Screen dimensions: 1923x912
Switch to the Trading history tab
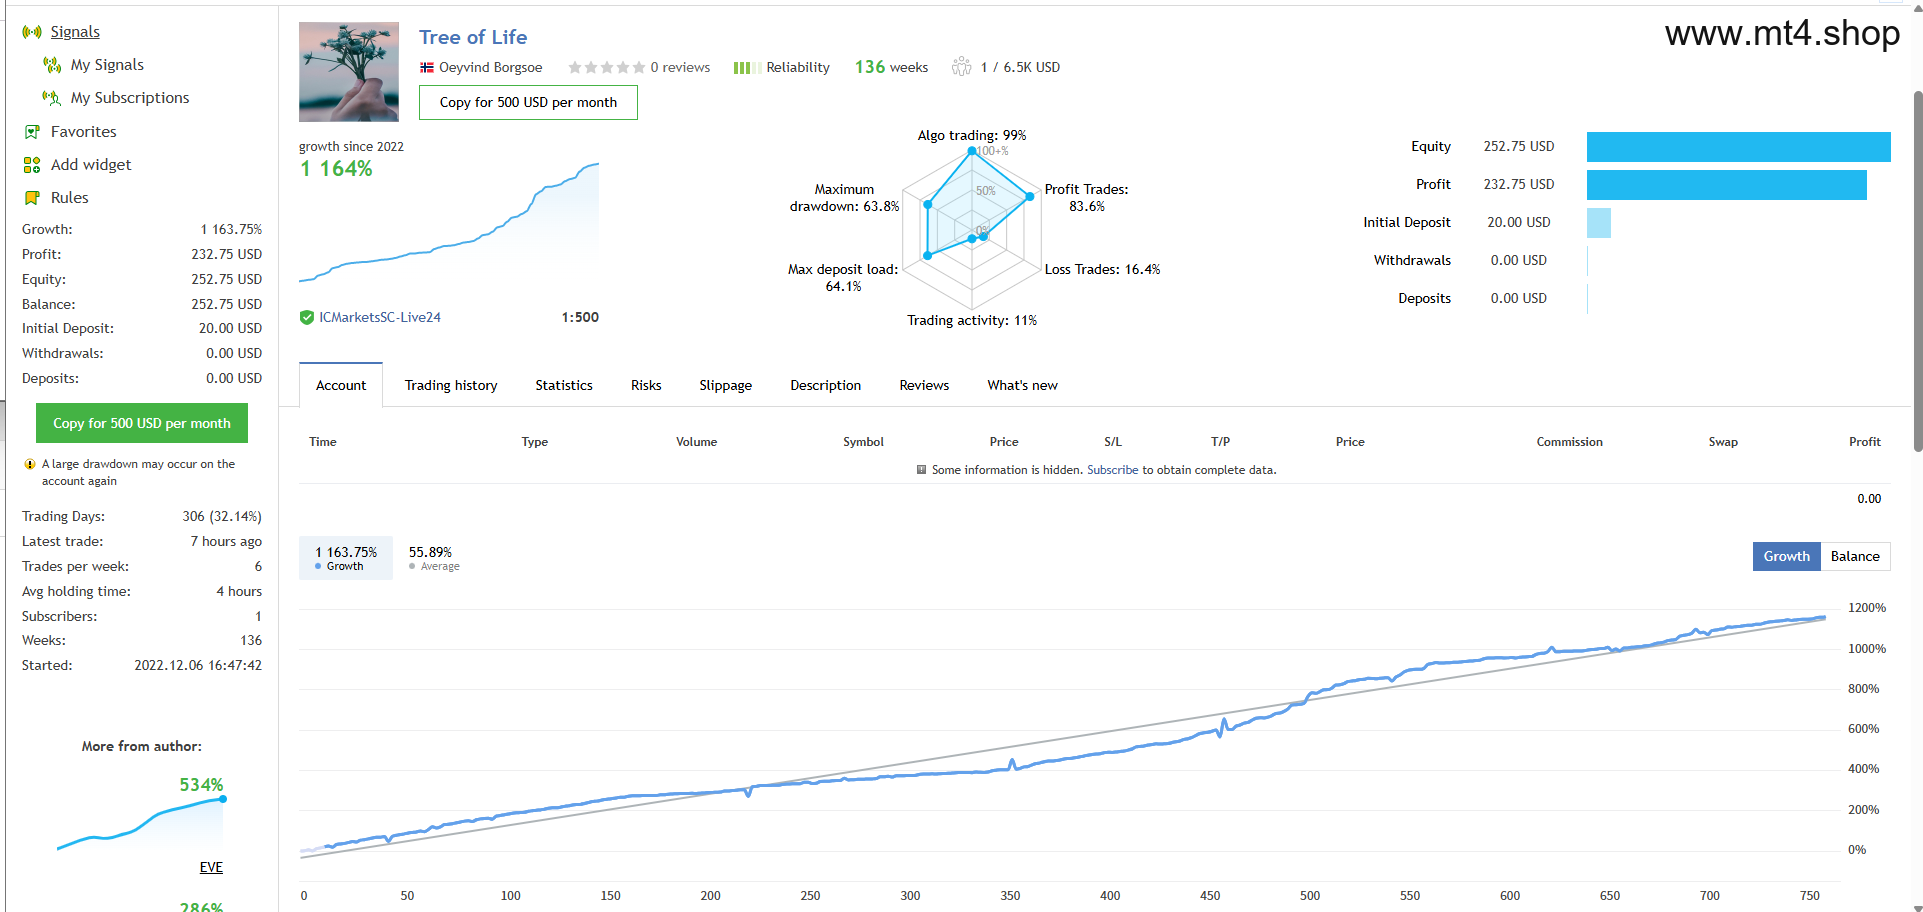click(451, 385)
